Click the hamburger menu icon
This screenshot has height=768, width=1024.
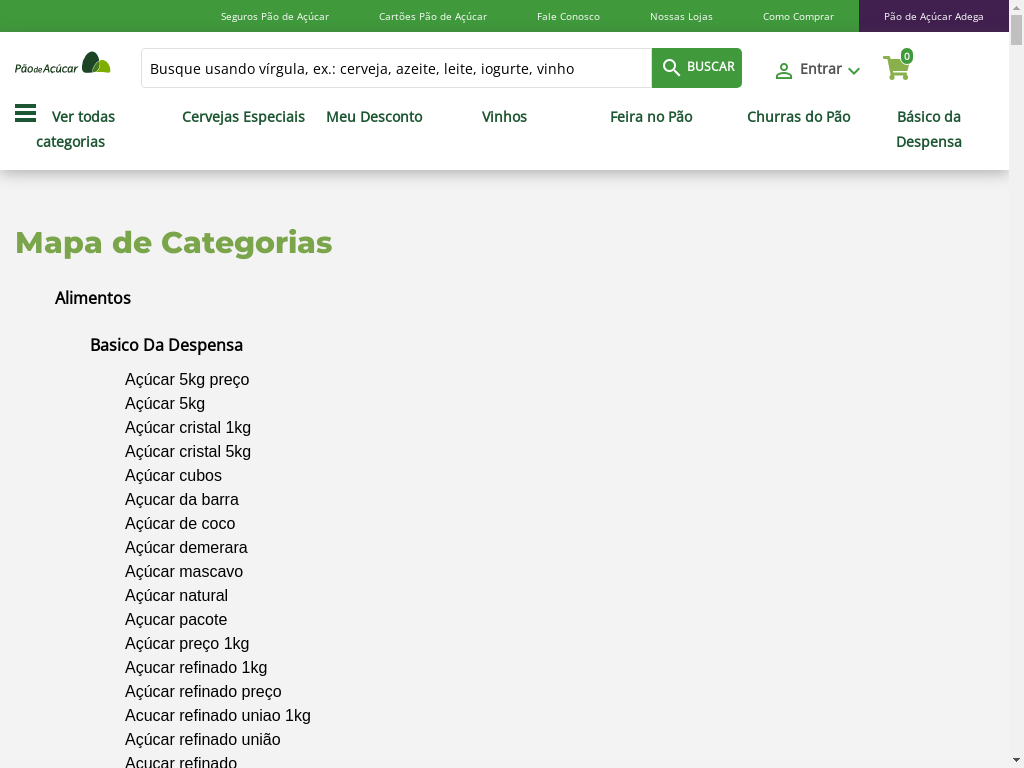[25, 114]
